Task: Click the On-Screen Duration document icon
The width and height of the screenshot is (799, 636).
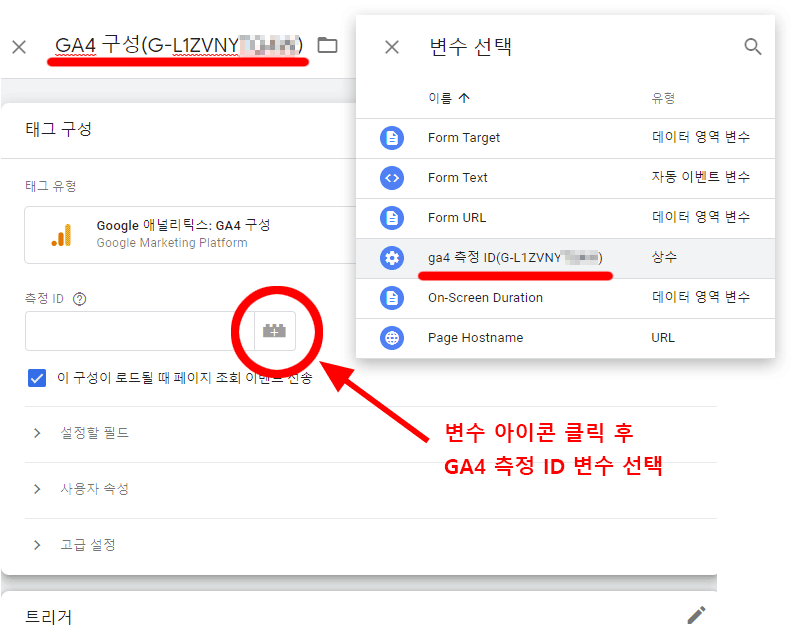Action: coord(392,298)
